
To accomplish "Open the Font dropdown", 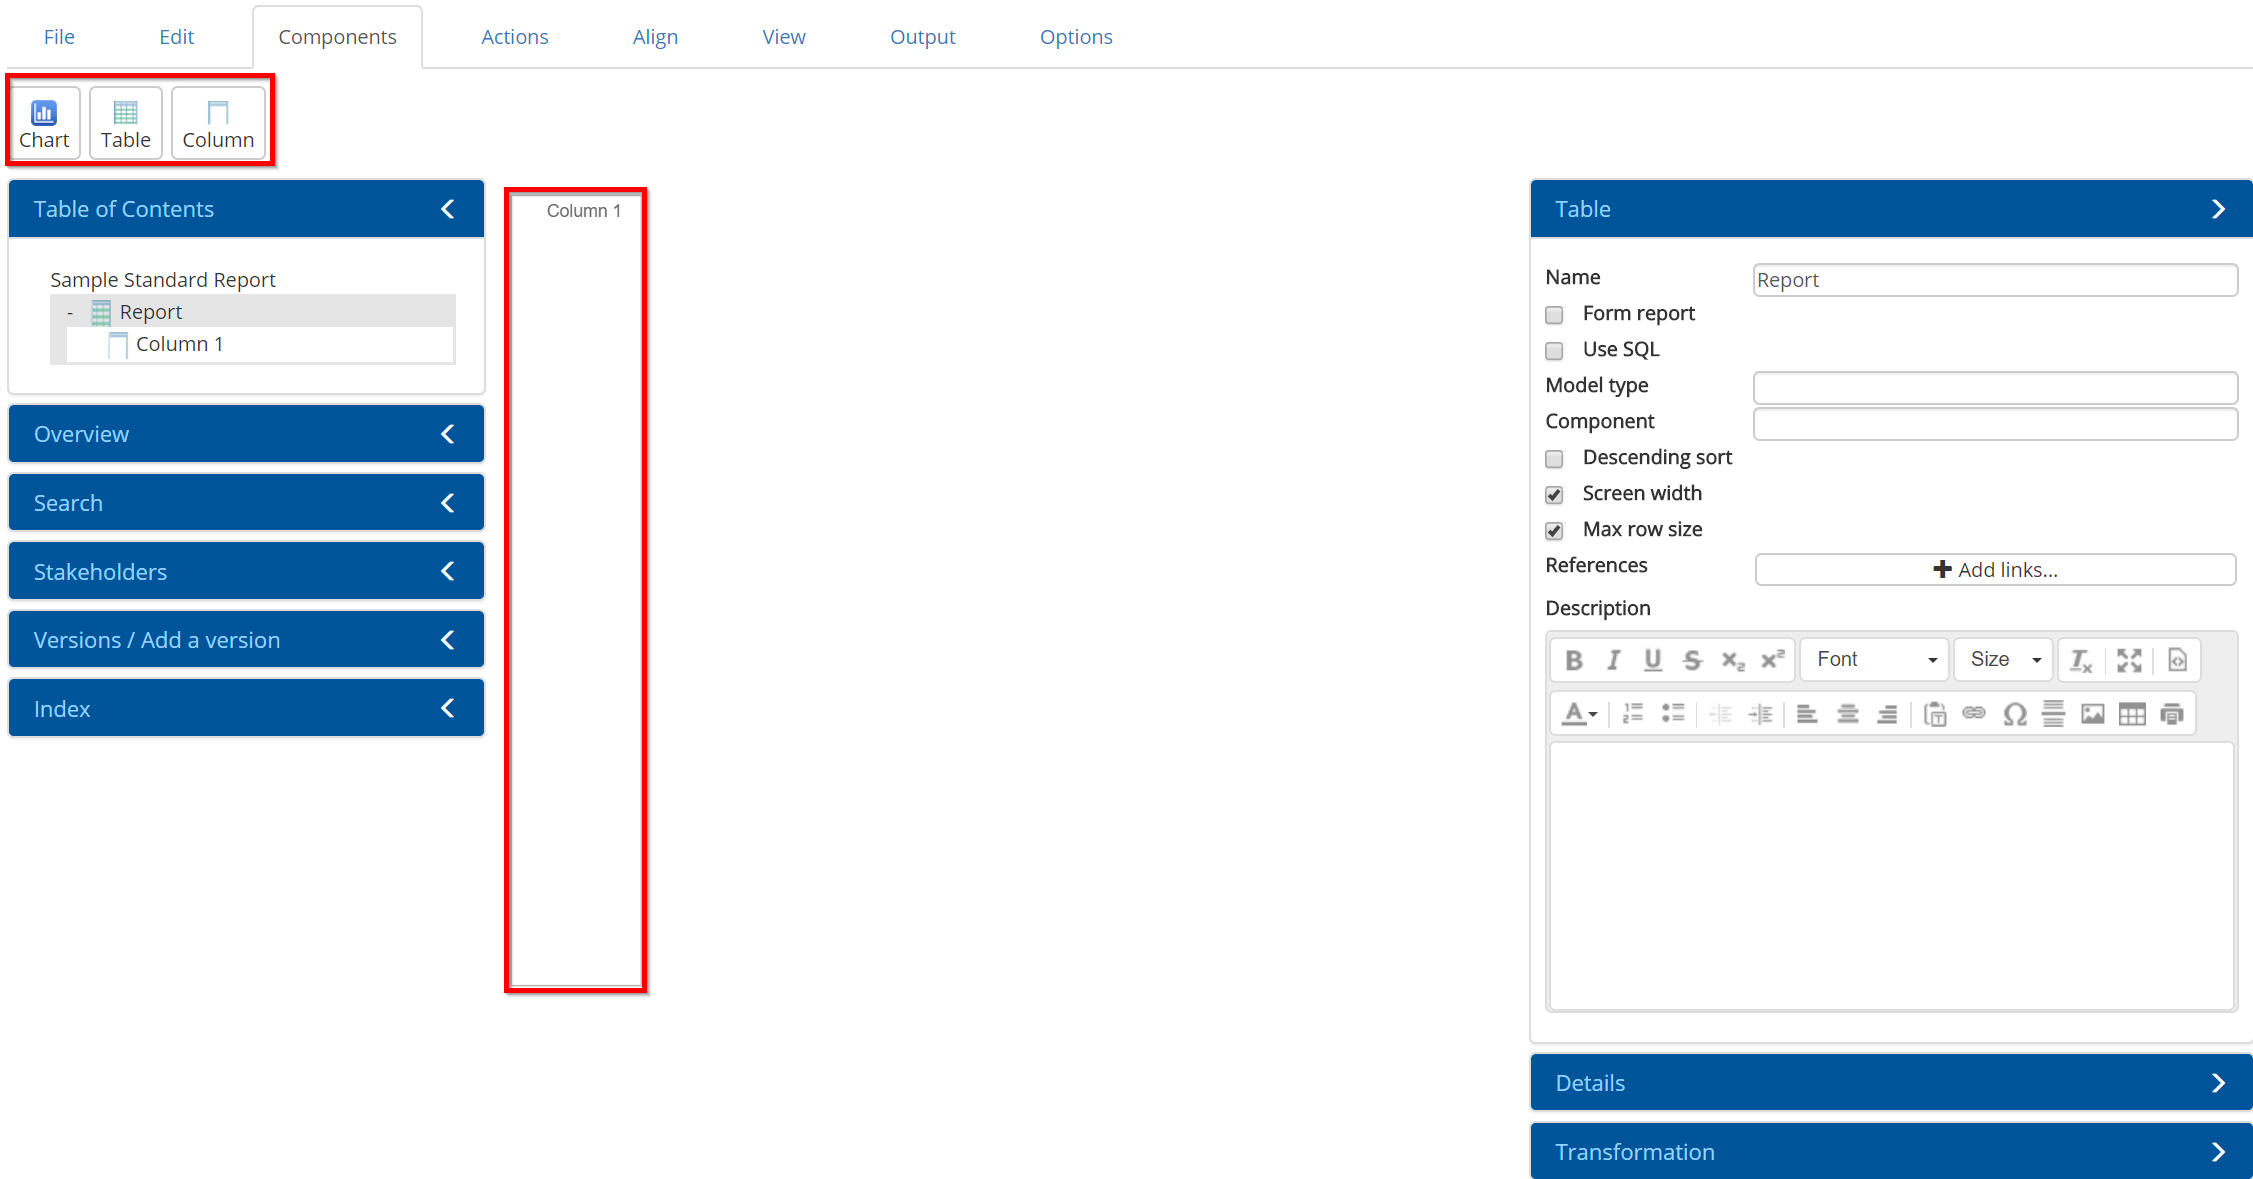I will tap(1875, 660).
